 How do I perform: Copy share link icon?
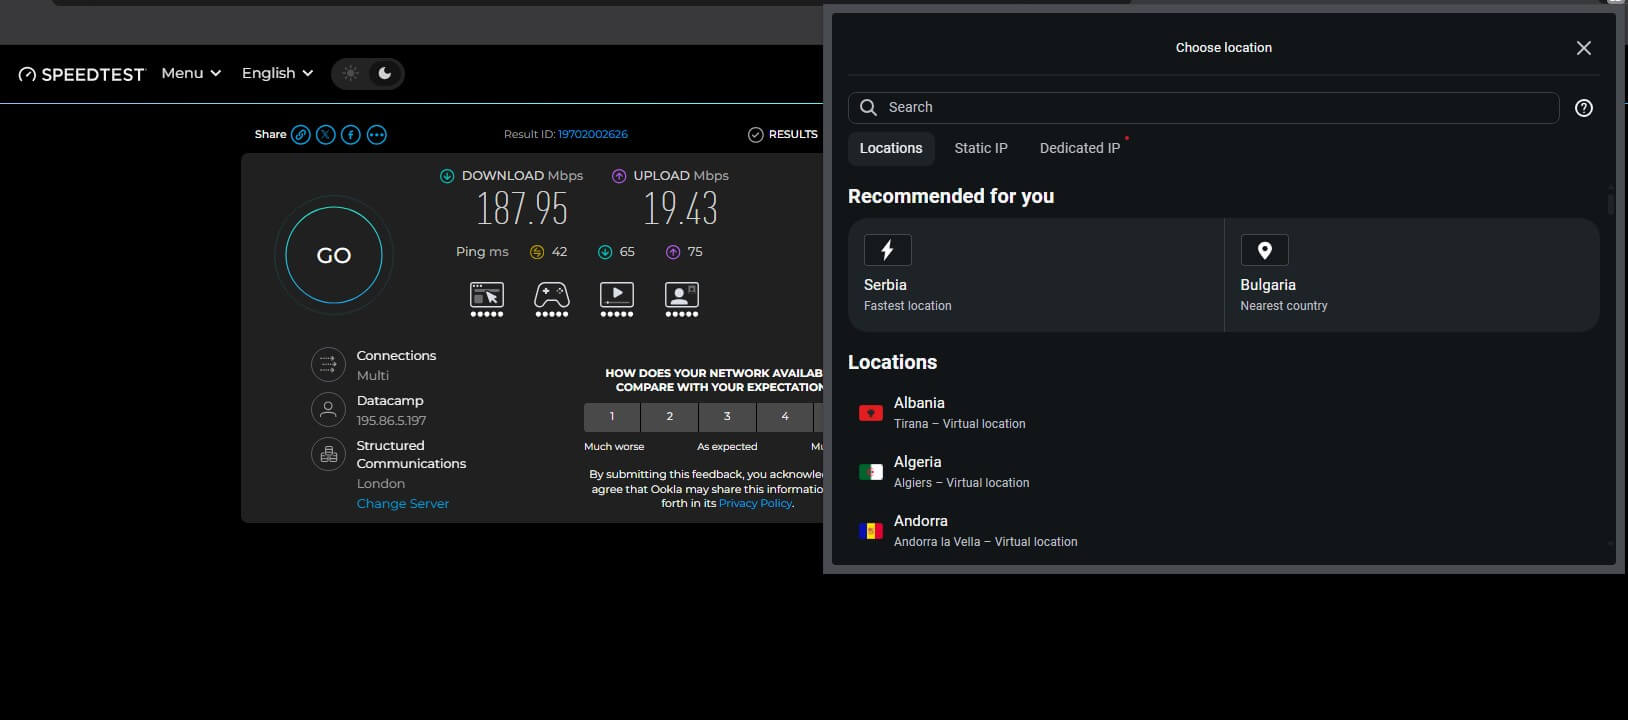pyautogui.click(x=300, y=134)
